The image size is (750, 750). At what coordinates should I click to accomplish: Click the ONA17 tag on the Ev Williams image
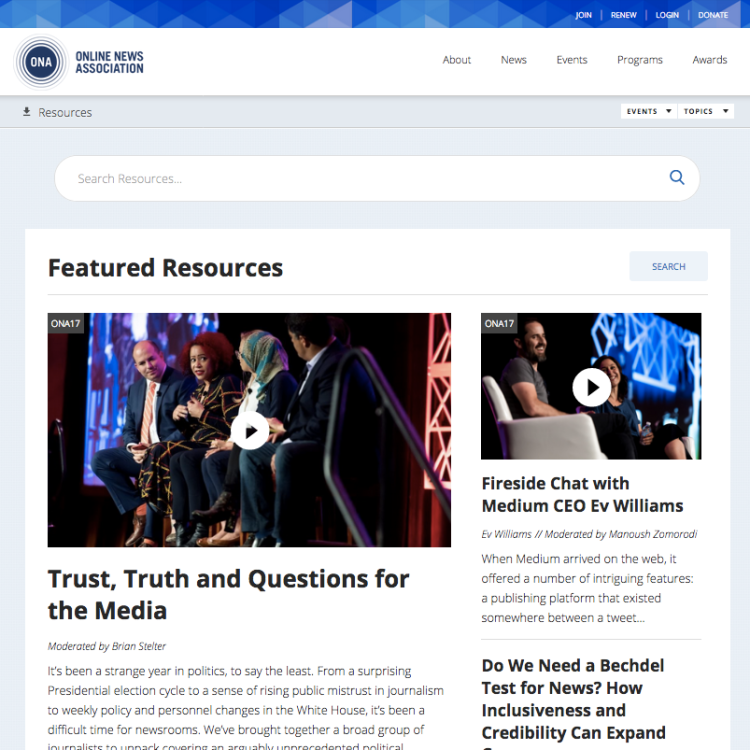[499, 323]
